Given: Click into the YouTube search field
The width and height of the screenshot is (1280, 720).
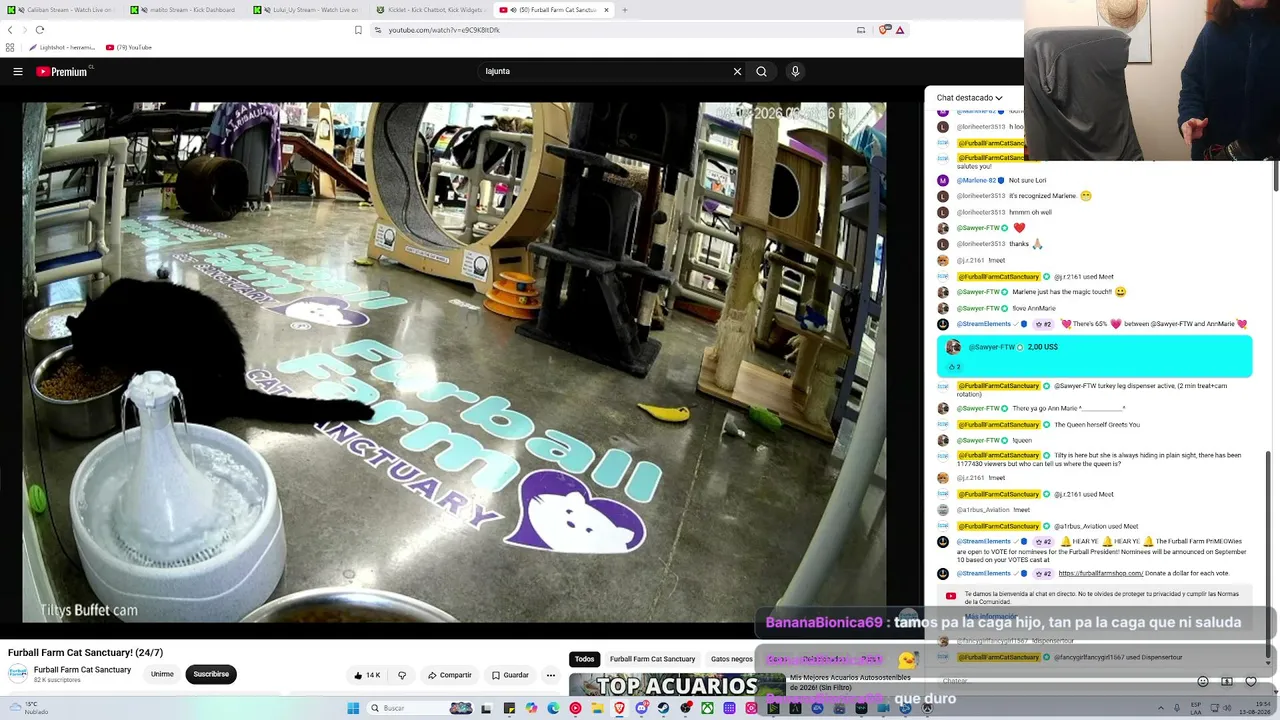Looking at the screenshot, I should click(x=605, y=71).
